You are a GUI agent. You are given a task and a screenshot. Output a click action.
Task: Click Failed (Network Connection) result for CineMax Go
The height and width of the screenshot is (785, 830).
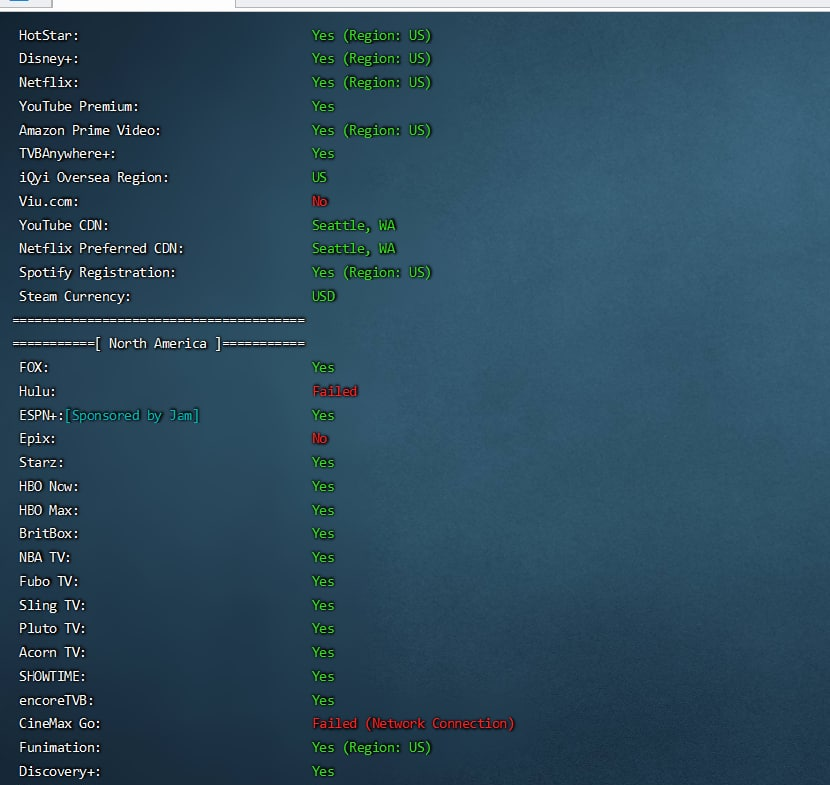tap(413, 724)
